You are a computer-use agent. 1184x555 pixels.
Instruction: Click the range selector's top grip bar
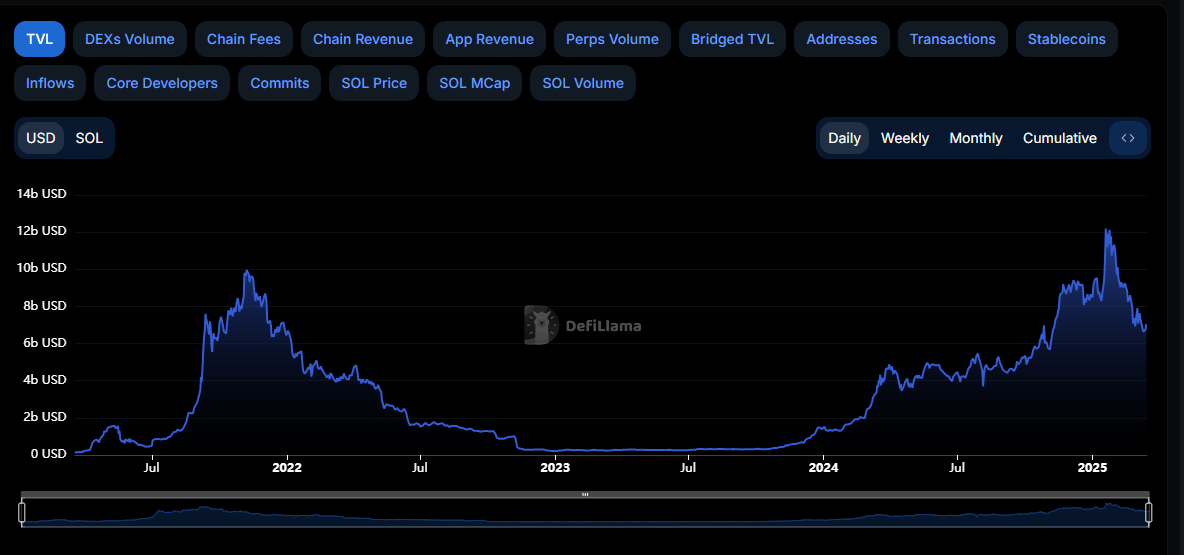[x=585, y=495]
